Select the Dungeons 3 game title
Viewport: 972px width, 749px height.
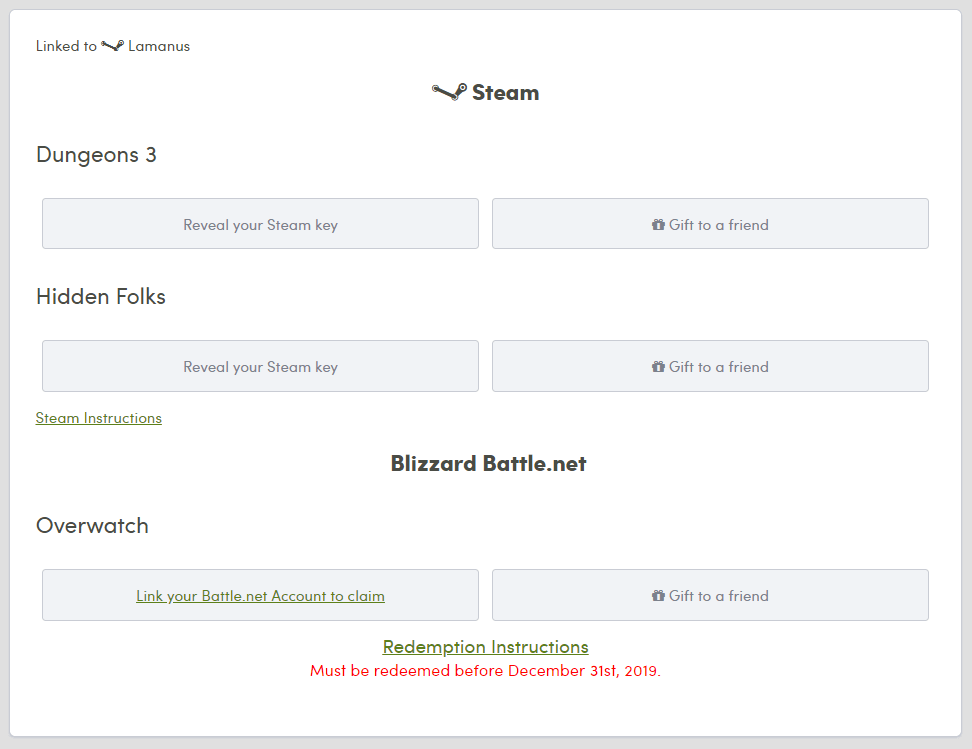pos(96,155)
